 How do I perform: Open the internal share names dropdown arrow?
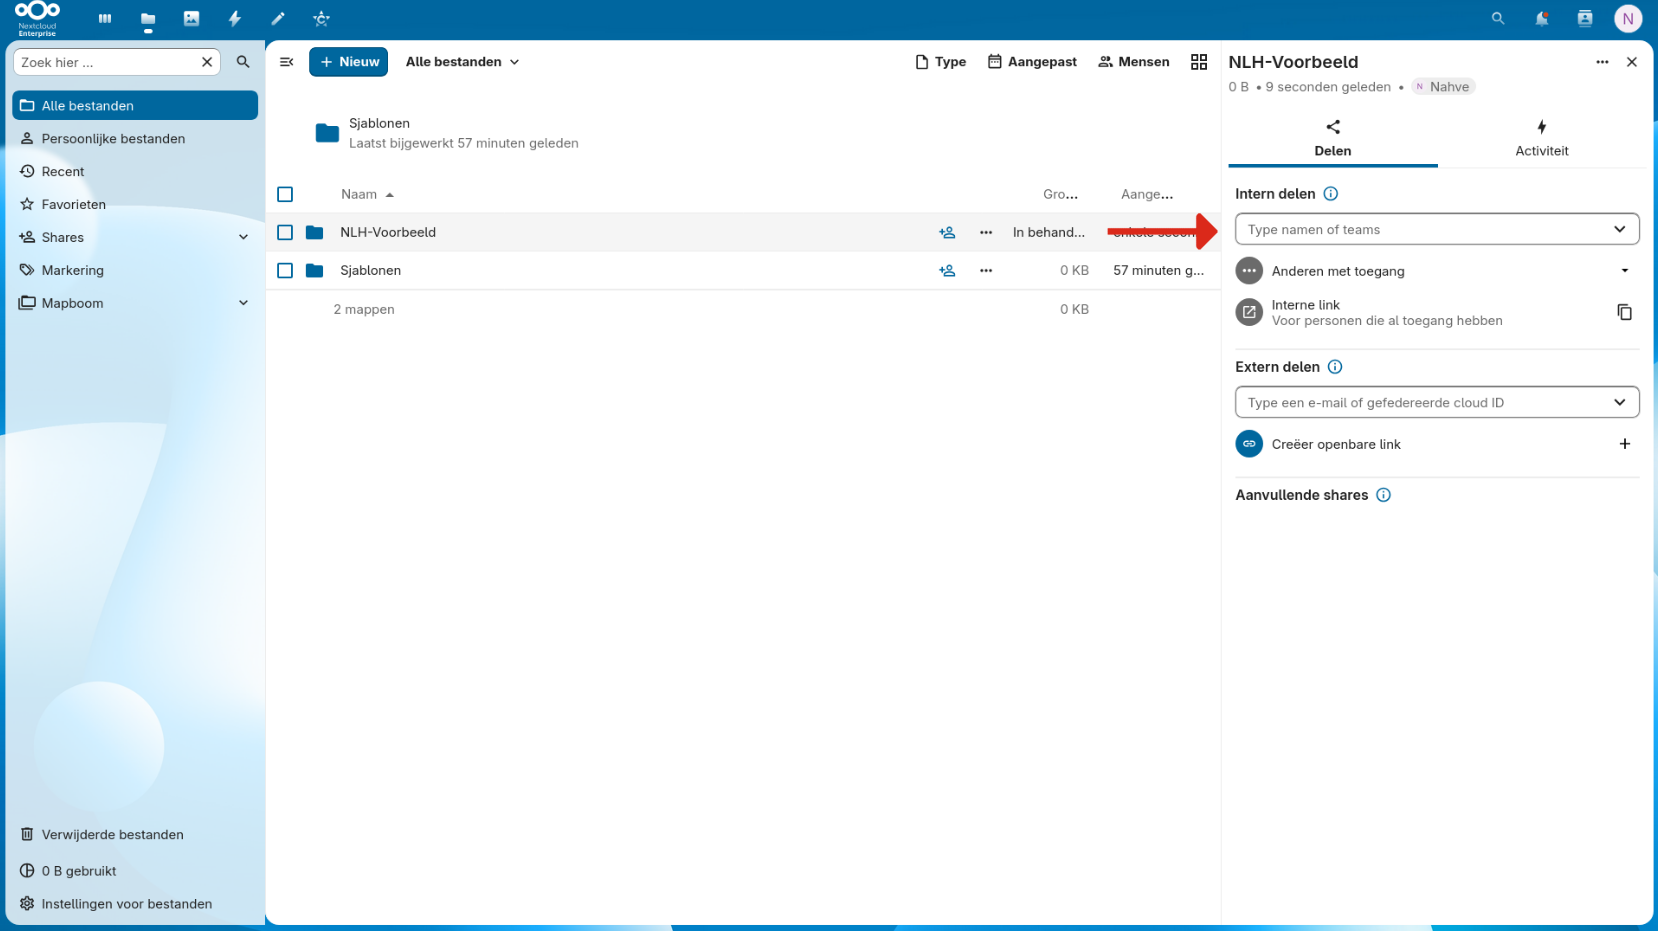[x=1619, y=229]
